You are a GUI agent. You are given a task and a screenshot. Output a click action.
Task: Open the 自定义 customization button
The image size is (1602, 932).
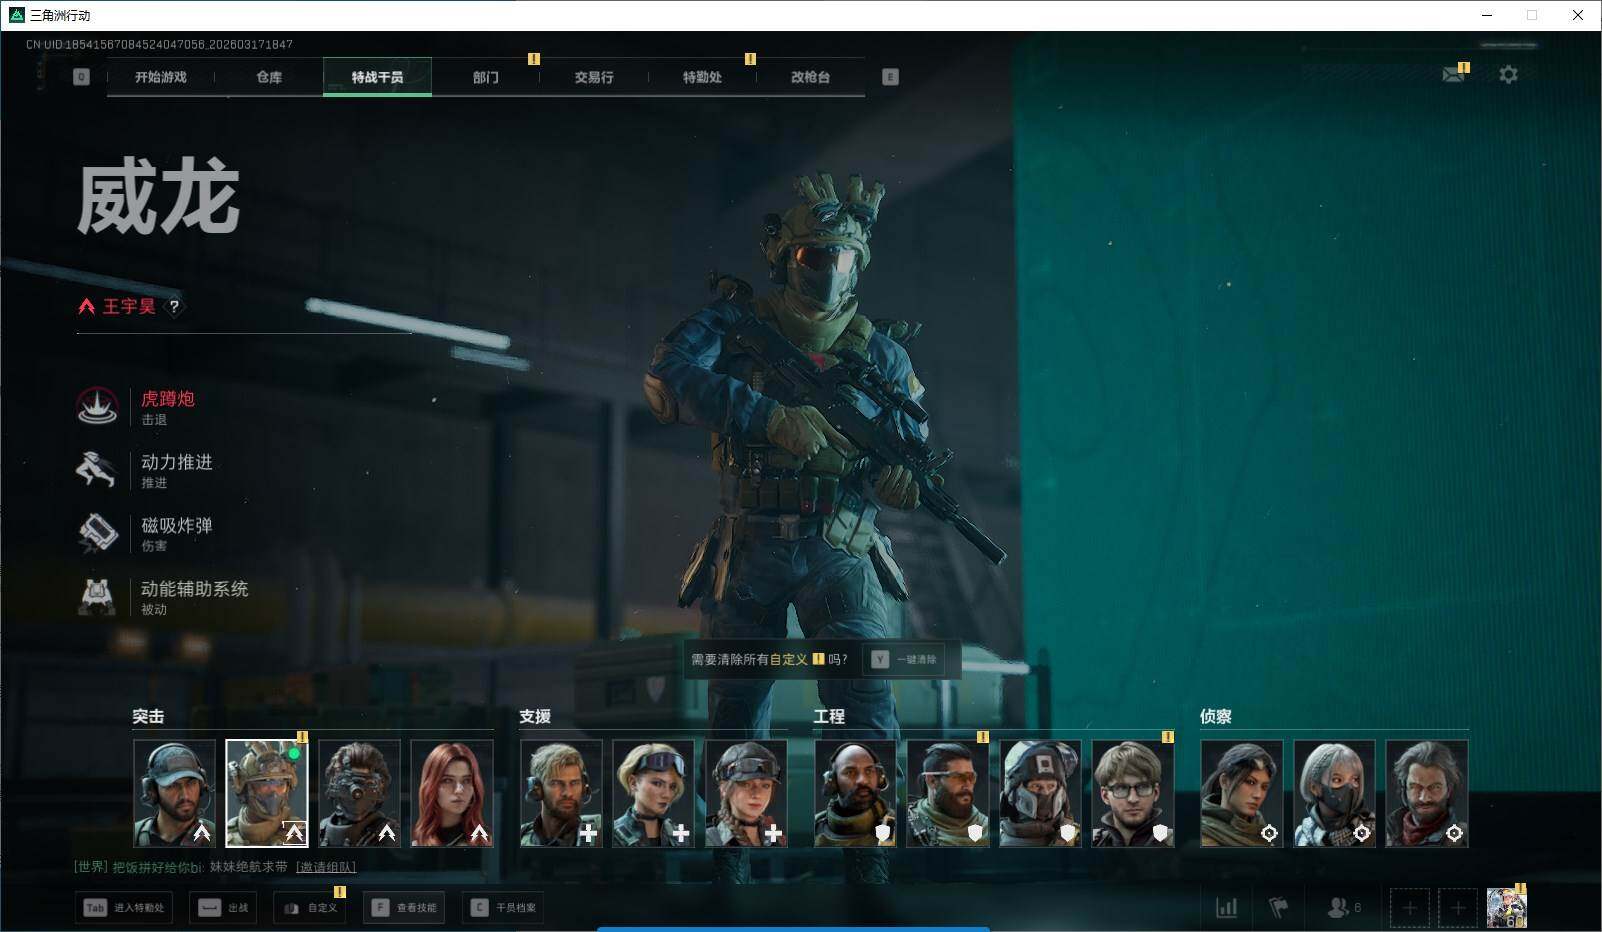point(310,908)
